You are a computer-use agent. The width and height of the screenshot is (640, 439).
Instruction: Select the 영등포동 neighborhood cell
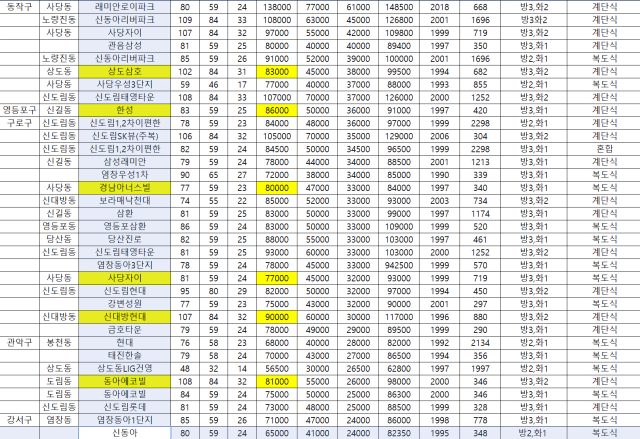[59, 226]
